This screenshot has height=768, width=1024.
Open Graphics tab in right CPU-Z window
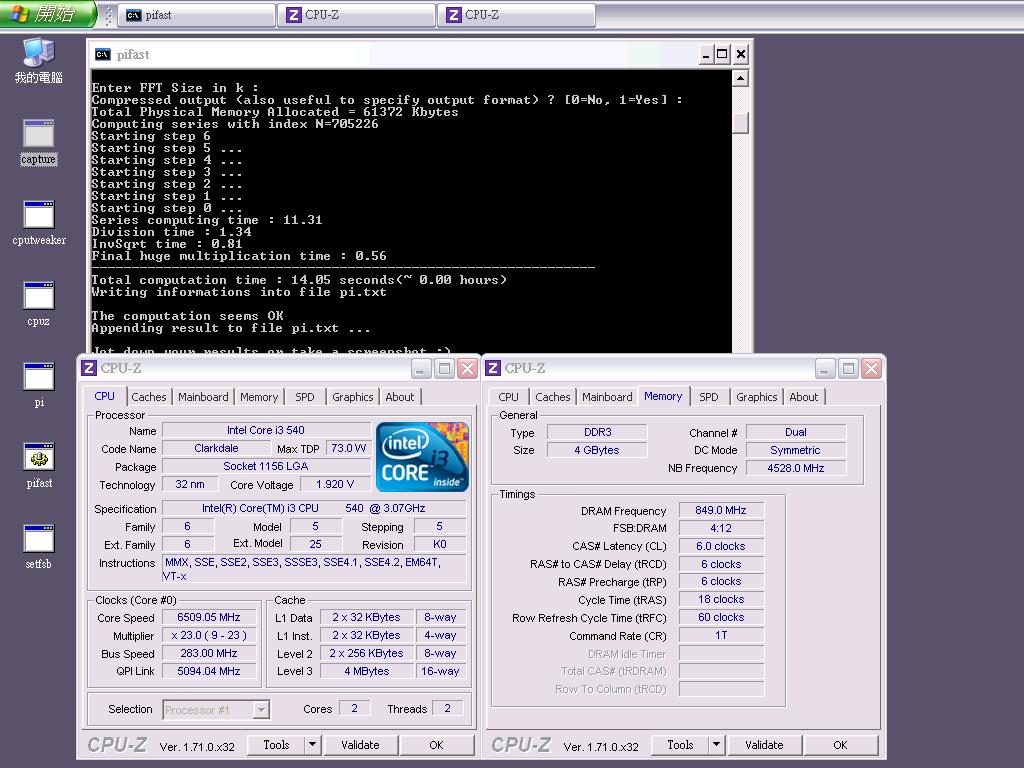pyautogui.click(x=757, y=397)
